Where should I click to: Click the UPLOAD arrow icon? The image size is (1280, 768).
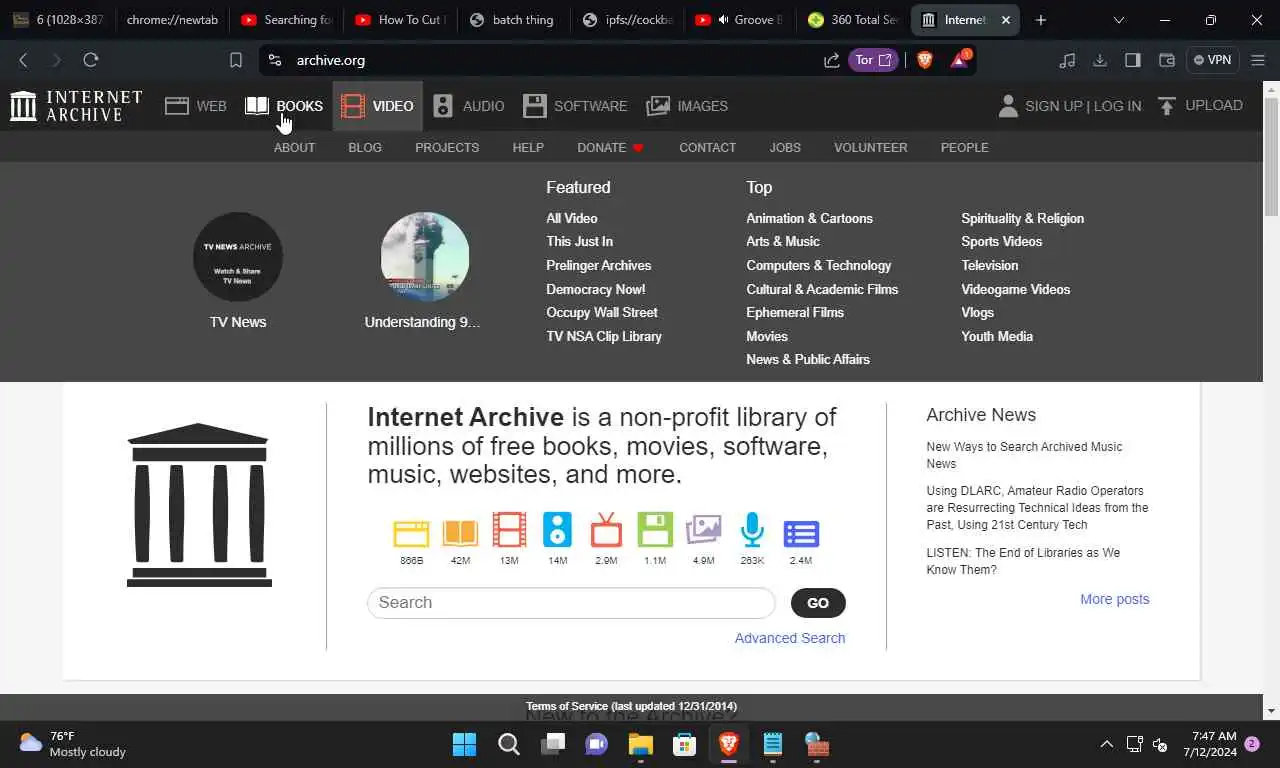pyautogui.click(x=1167, y=106)
